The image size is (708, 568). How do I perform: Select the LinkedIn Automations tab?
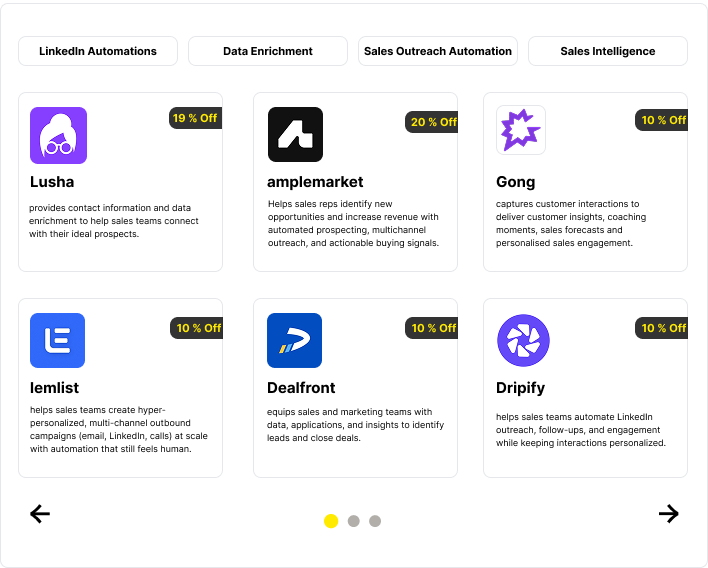tap(98, 51)
